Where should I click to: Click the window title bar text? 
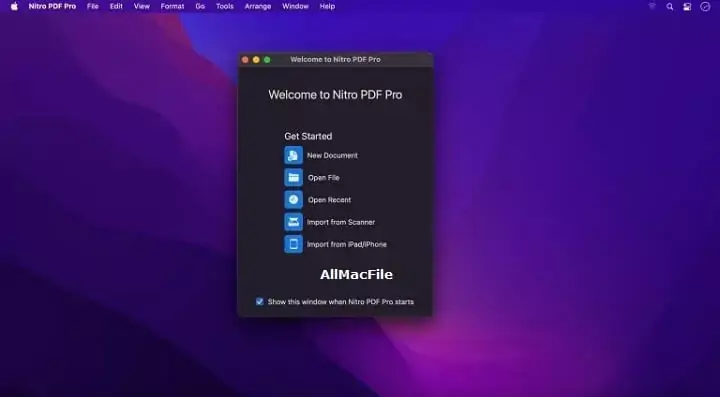click(335, 60)
